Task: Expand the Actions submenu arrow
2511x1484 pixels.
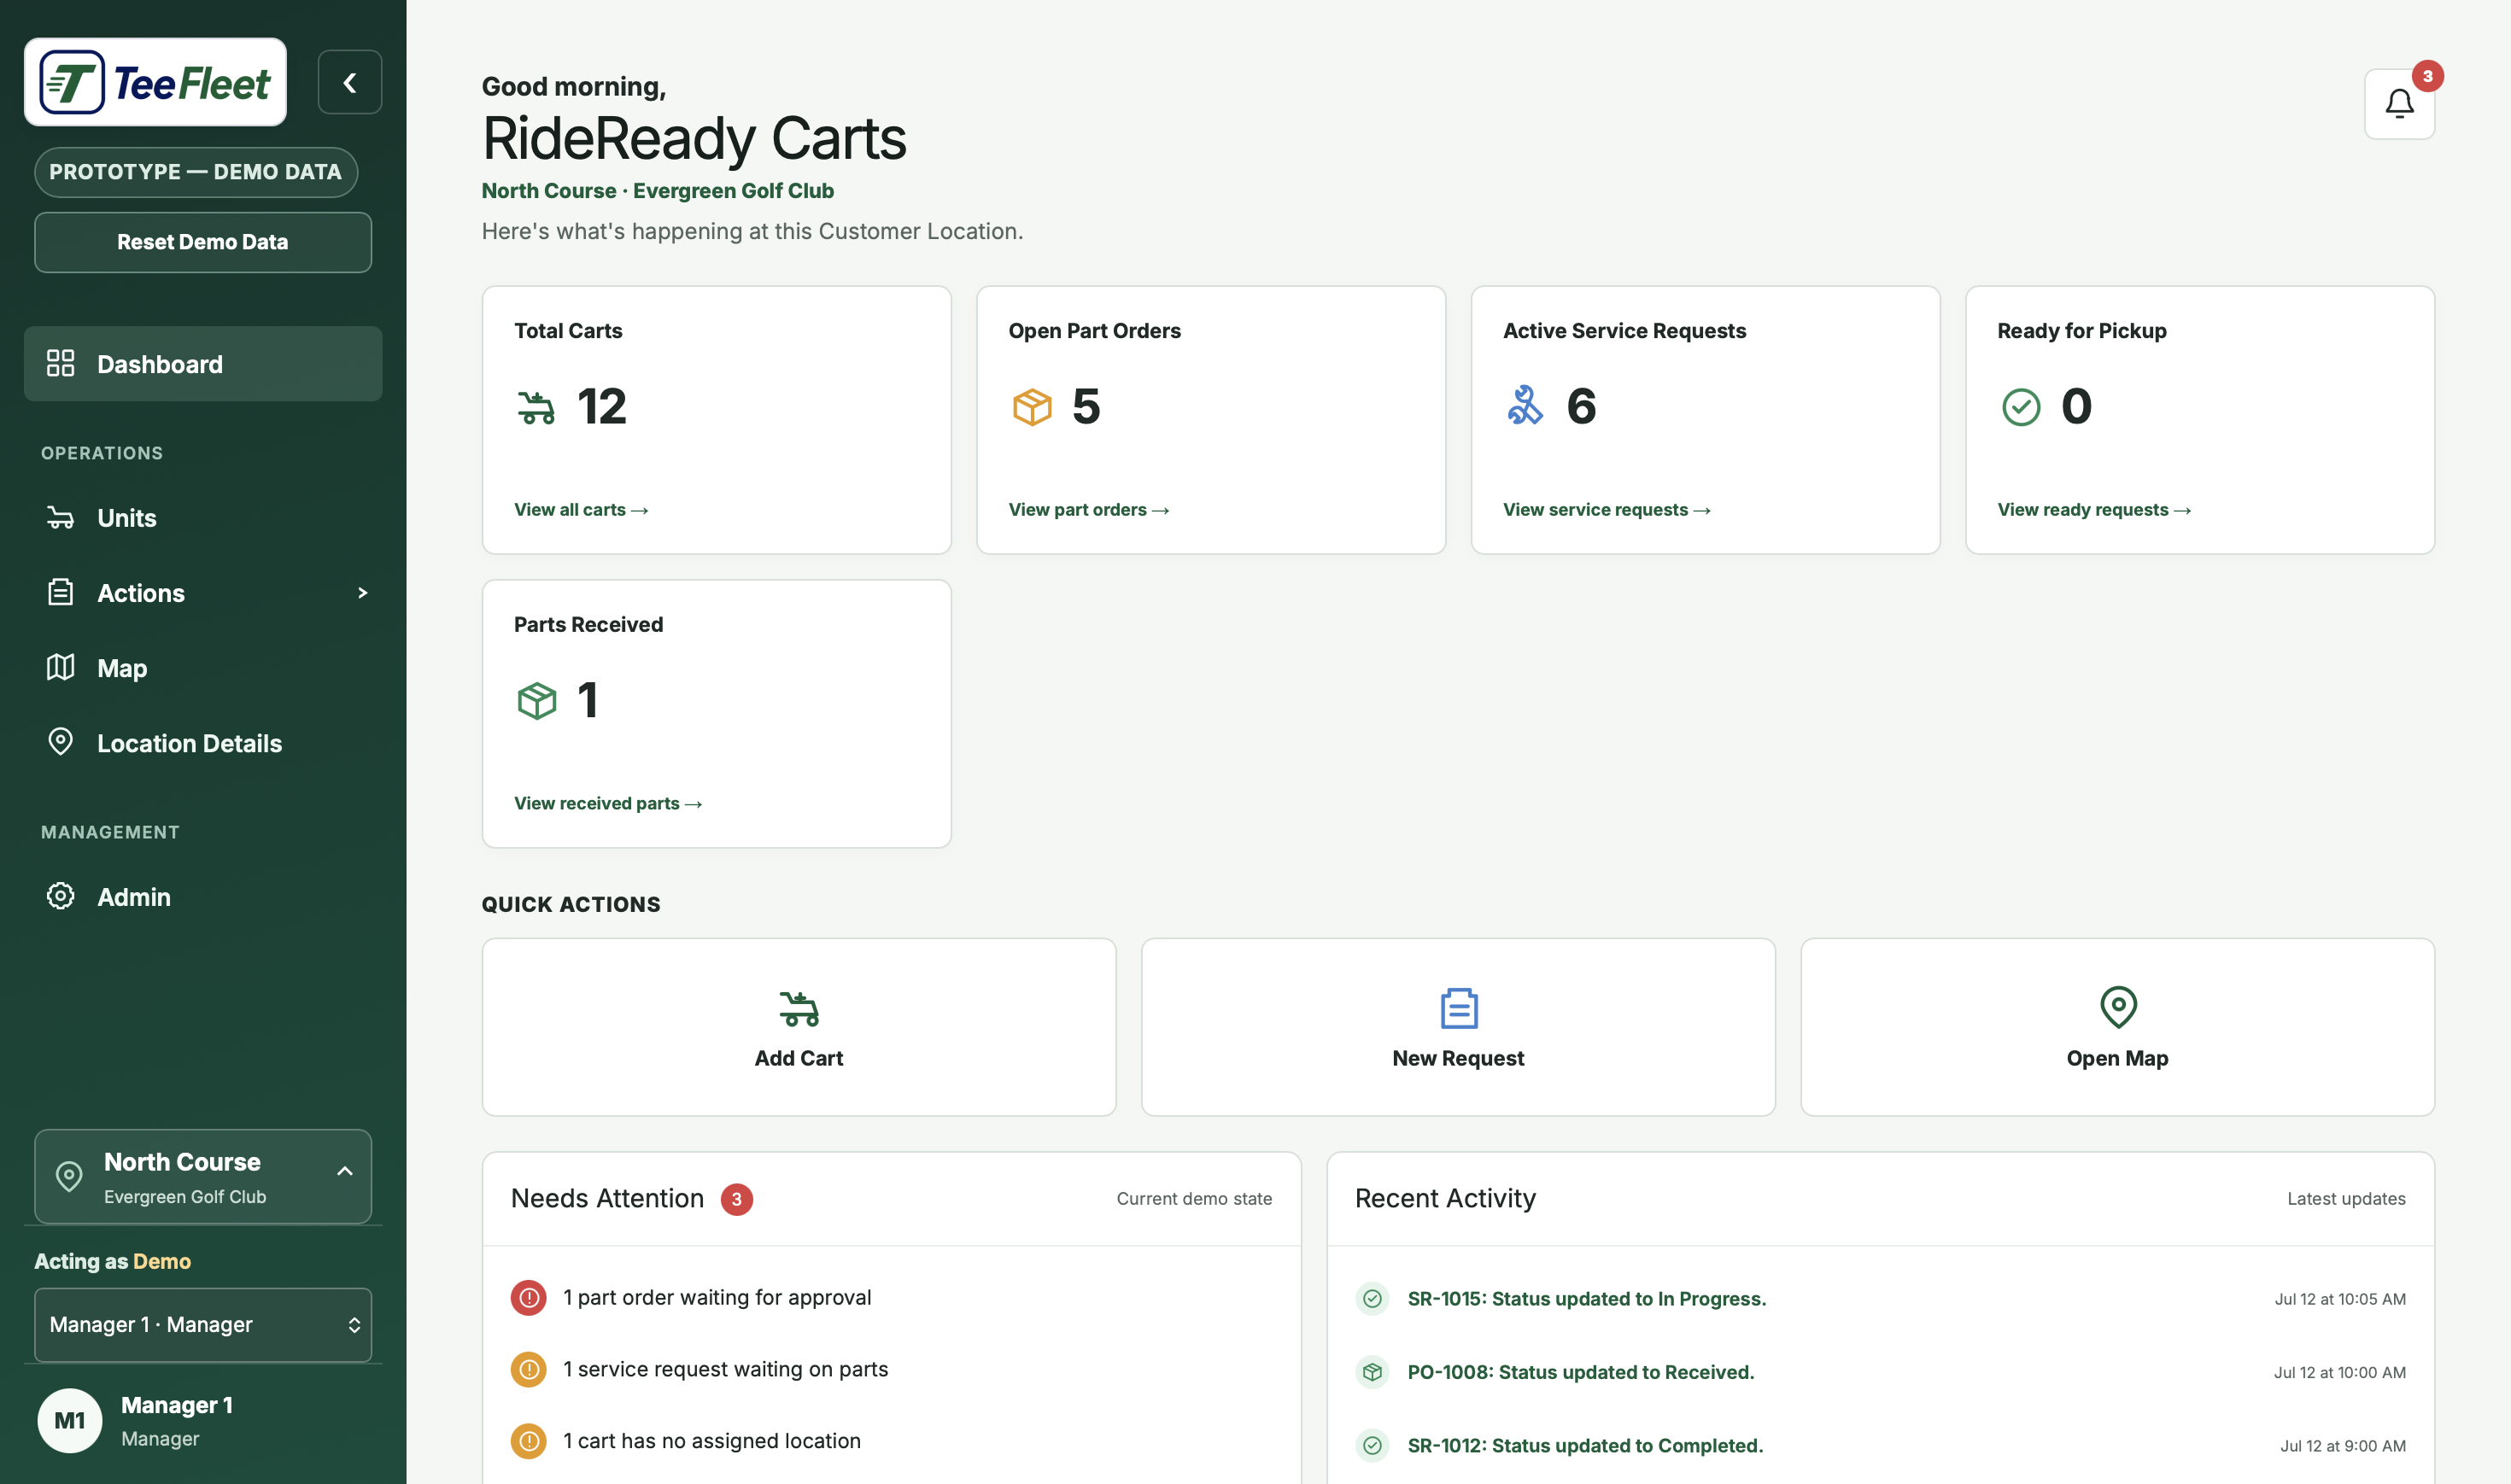Action: (363, 593)
